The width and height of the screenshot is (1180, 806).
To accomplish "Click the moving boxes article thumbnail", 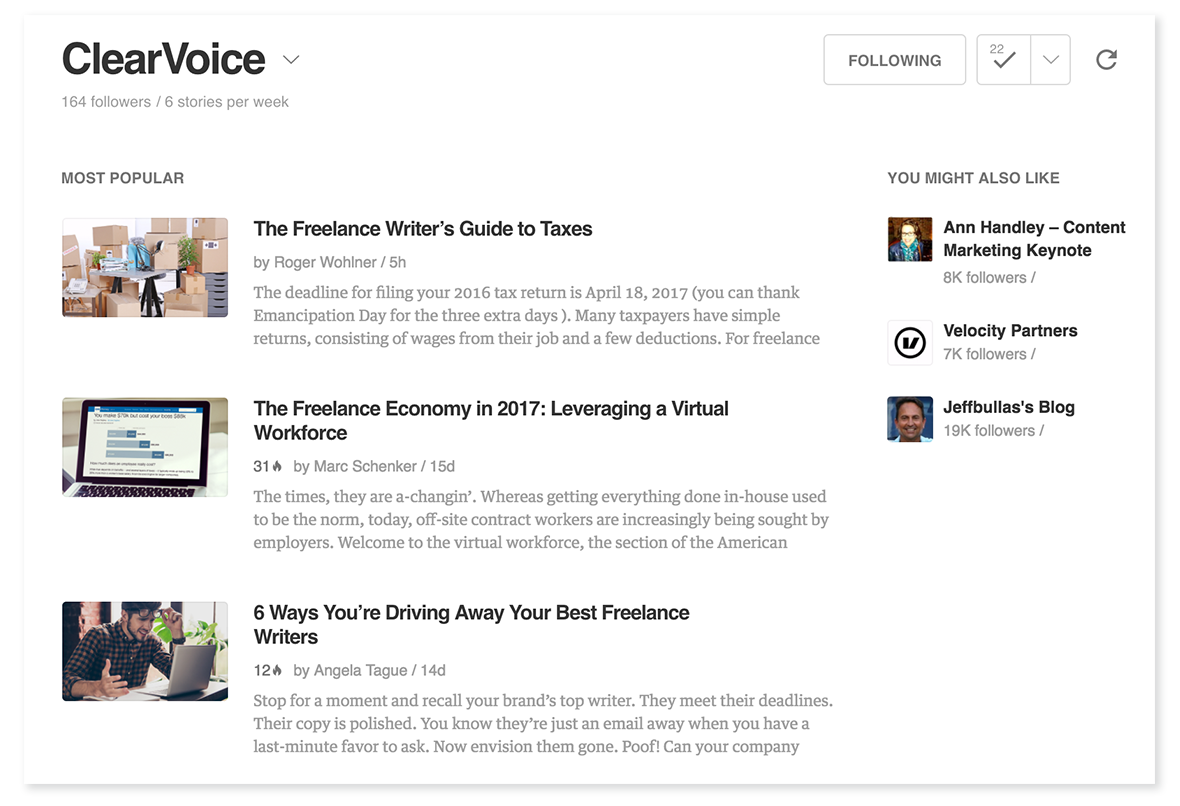I will (145, 267).
